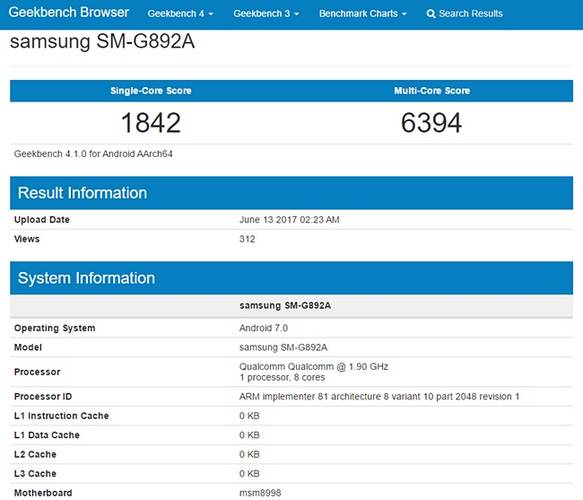This screenshot has width=583, height=500.
Task: Select the multi-core score value 6394
Action: [x=432, y=123]
